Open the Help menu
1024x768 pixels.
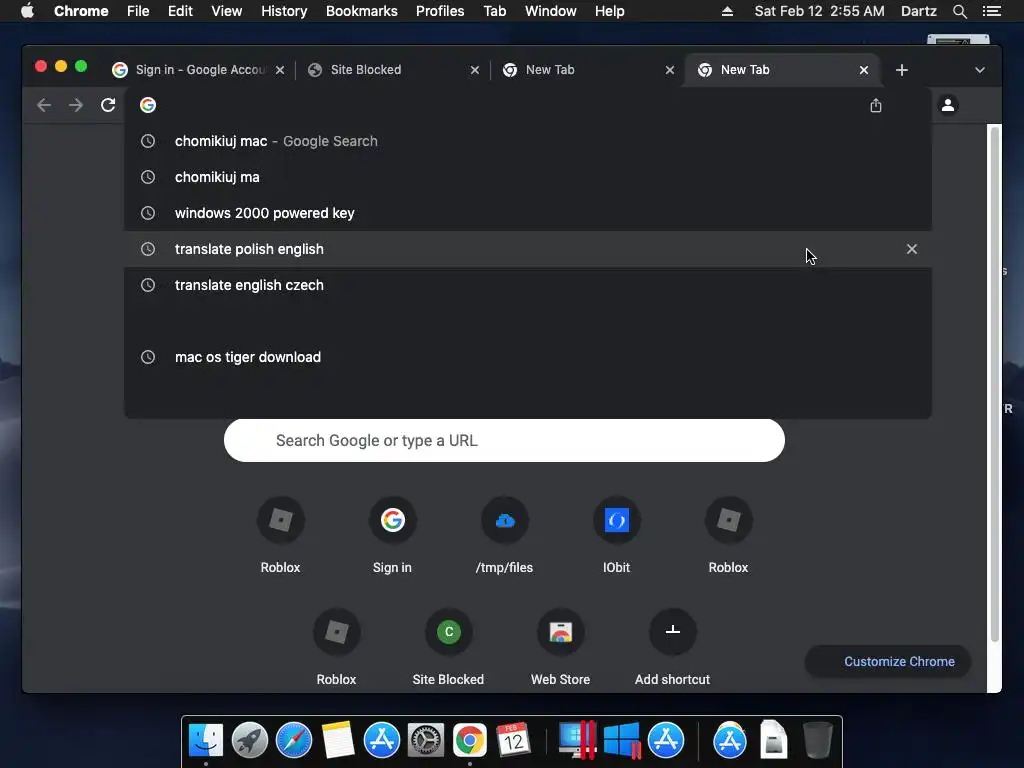coord(609,11)
